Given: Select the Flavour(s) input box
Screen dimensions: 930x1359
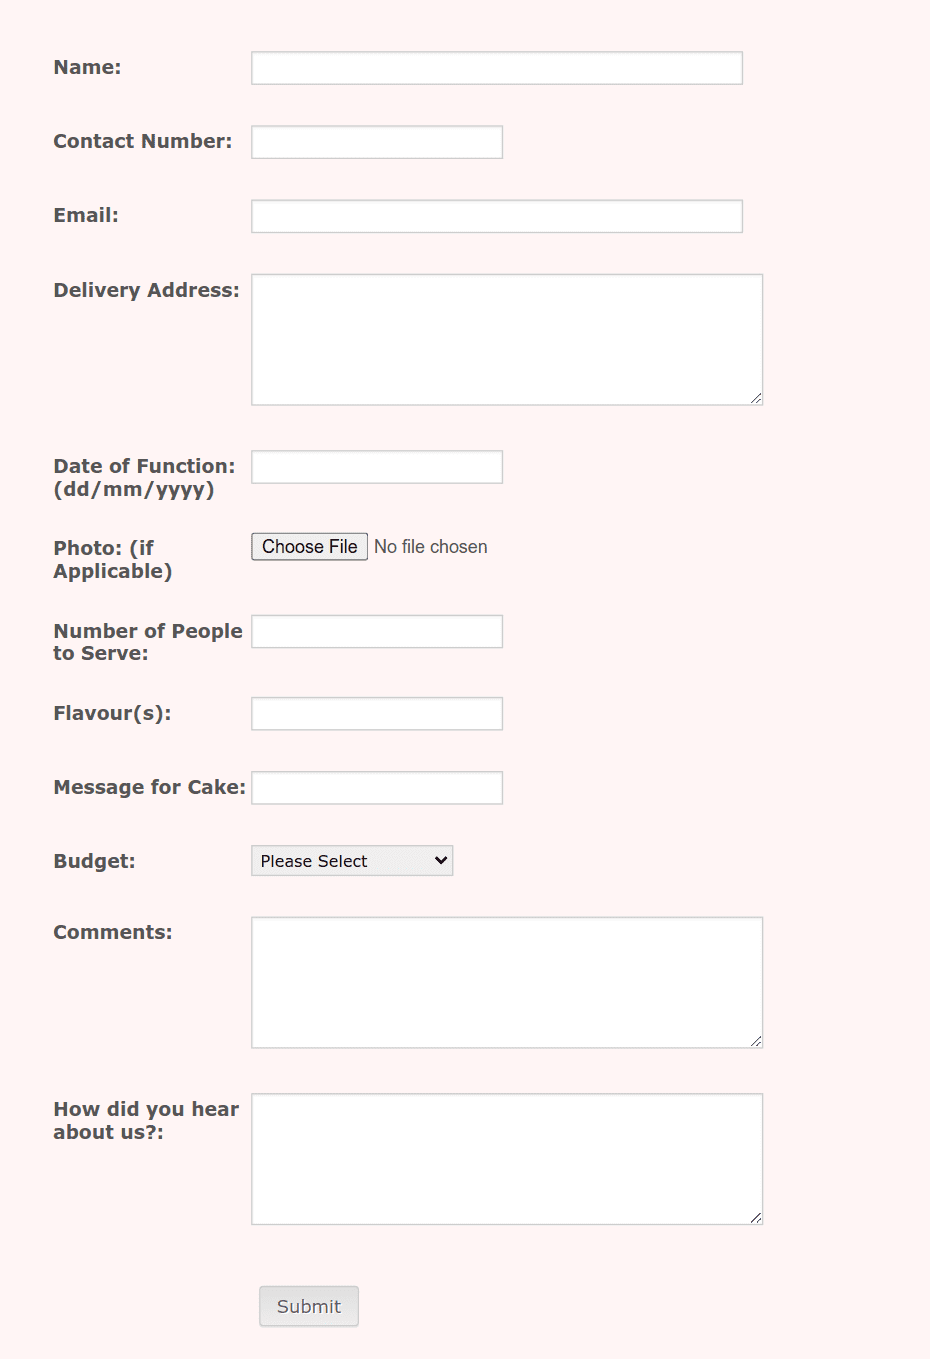Looking at the screenshot, I should pyautogui.click(x=376, y=713).
